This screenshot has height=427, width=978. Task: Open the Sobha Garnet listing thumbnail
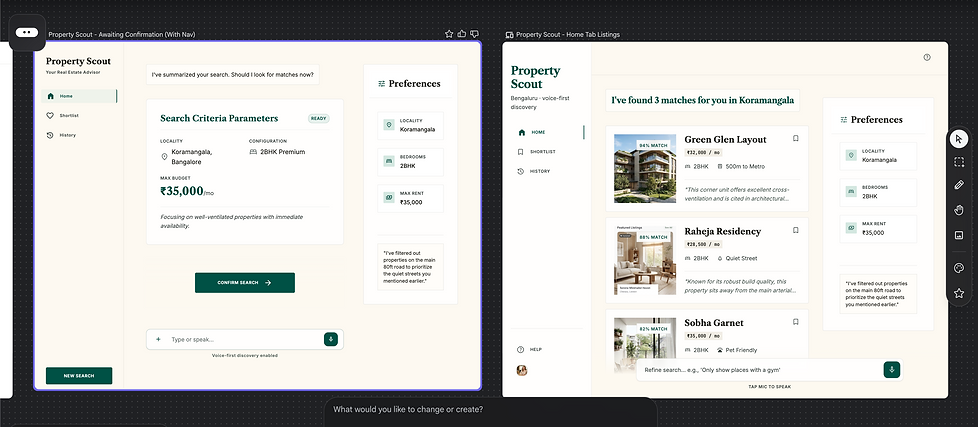(x=645, y=346)
